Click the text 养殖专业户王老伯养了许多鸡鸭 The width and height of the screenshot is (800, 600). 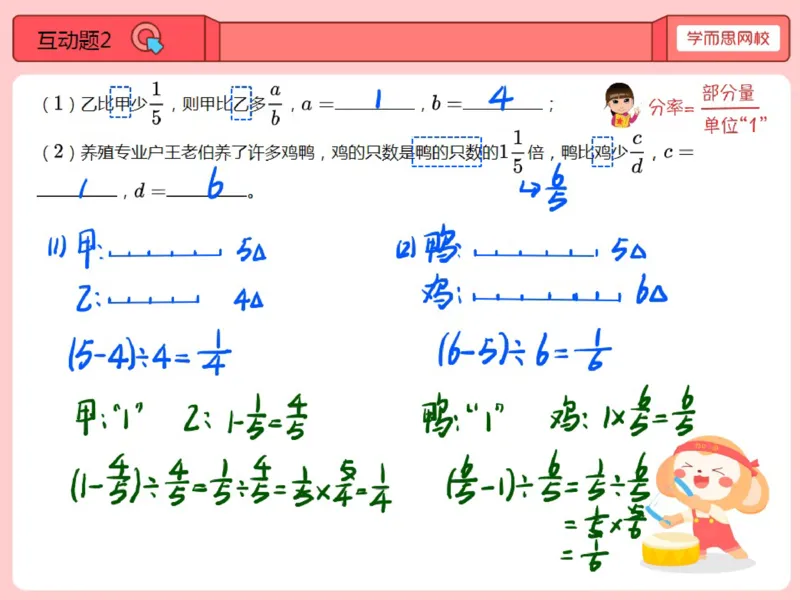(197, 153)
